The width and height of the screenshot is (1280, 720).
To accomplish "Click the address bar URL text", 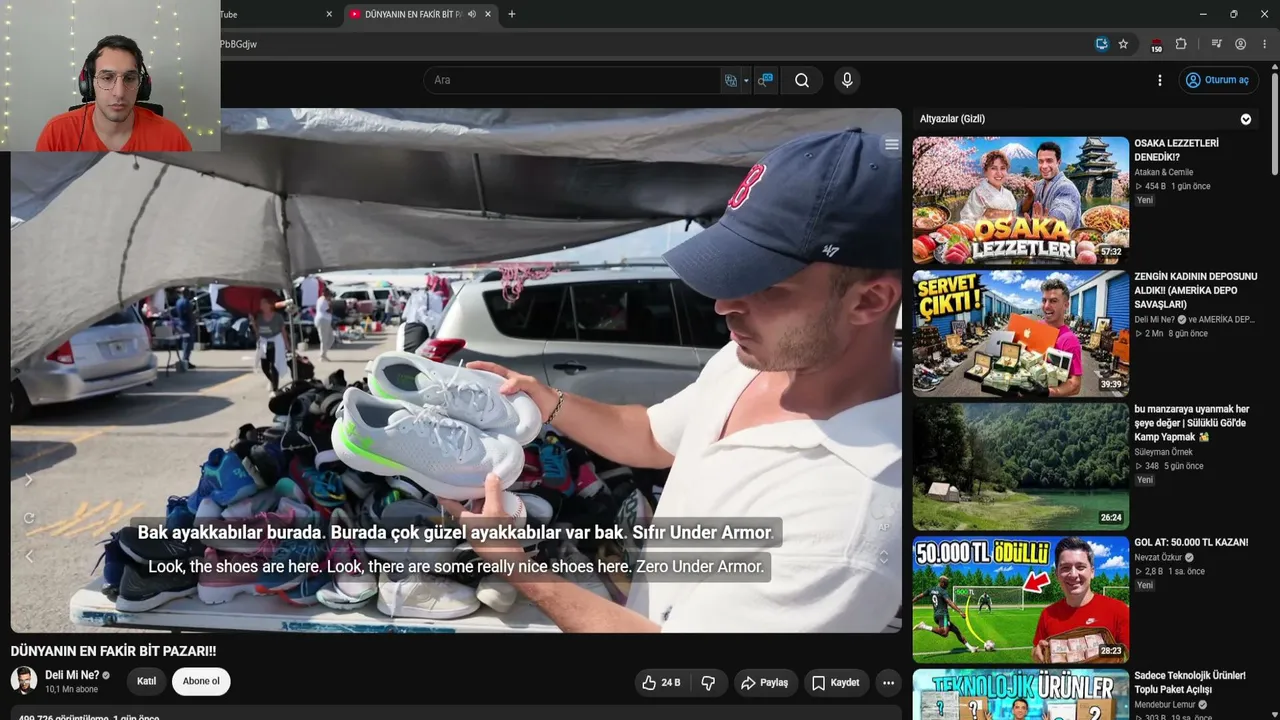I will [x=238, y=44].
